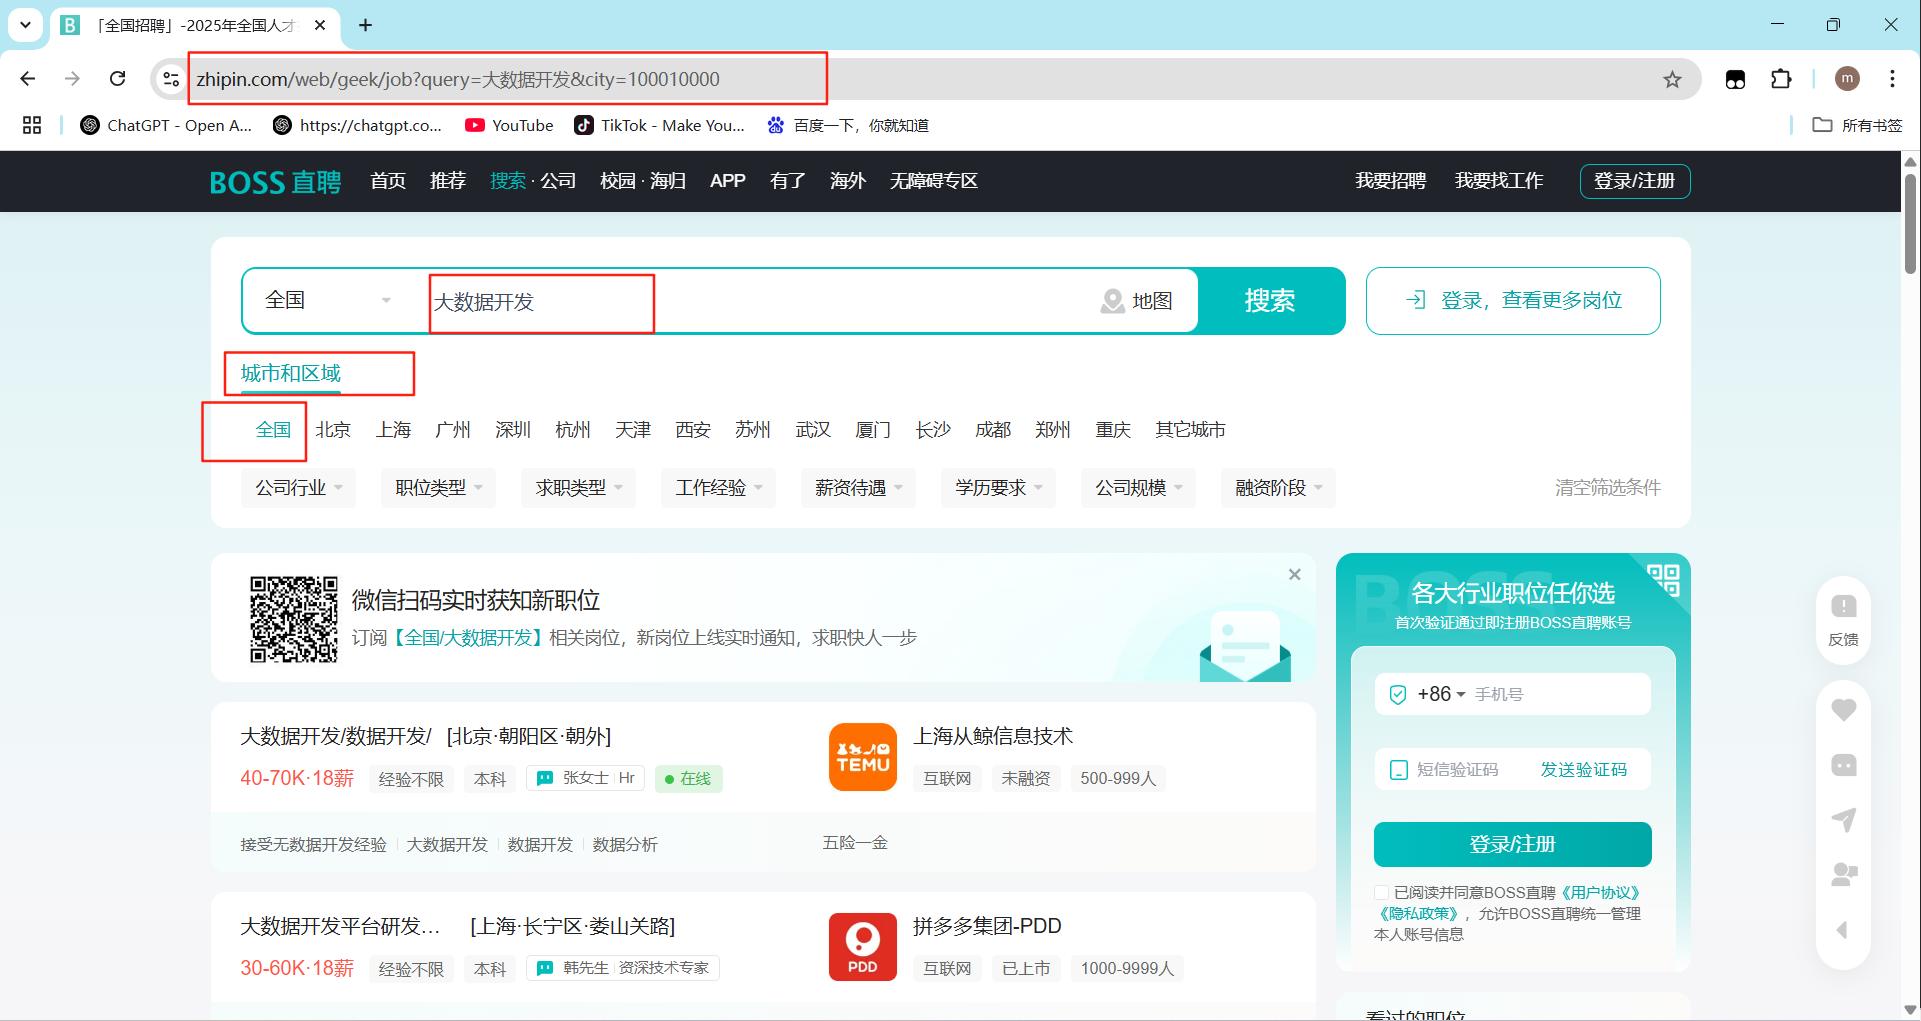
Task: Click 清空筛选条件
Action: pos(1607,488)
